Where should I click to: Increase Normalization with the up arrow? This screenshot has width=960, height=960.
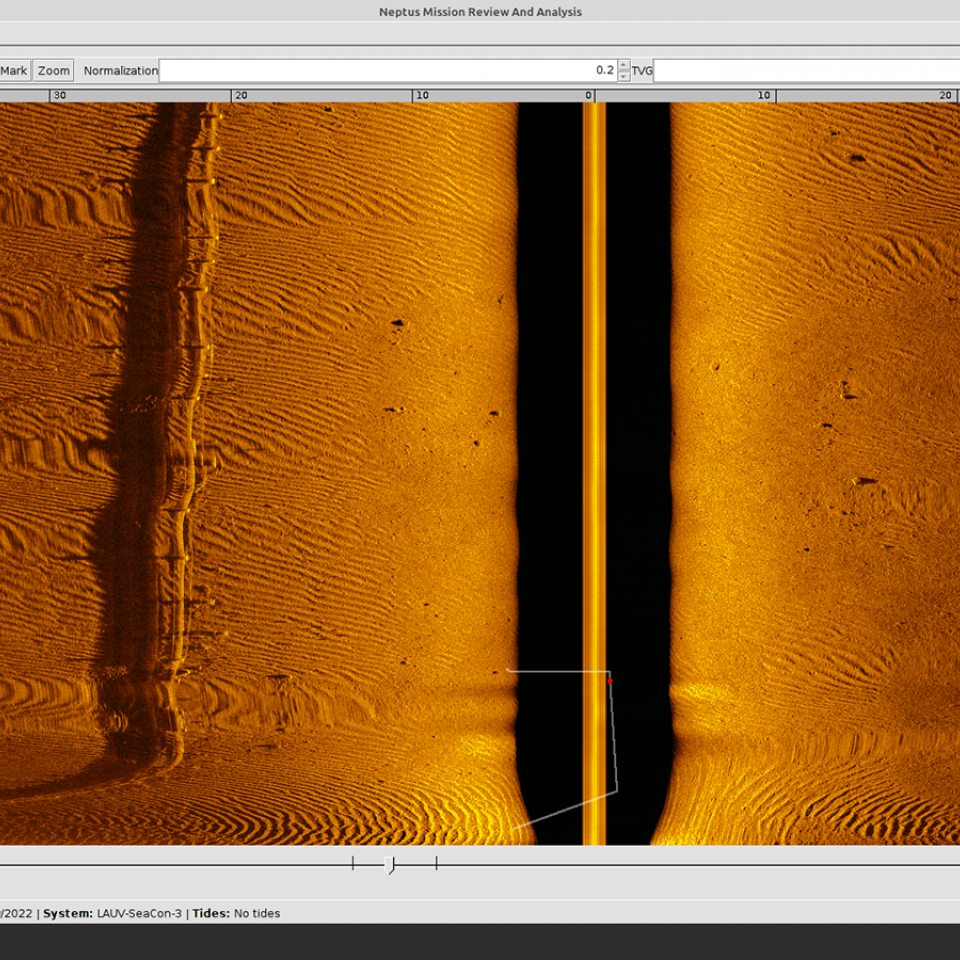[x=624, y=65]
